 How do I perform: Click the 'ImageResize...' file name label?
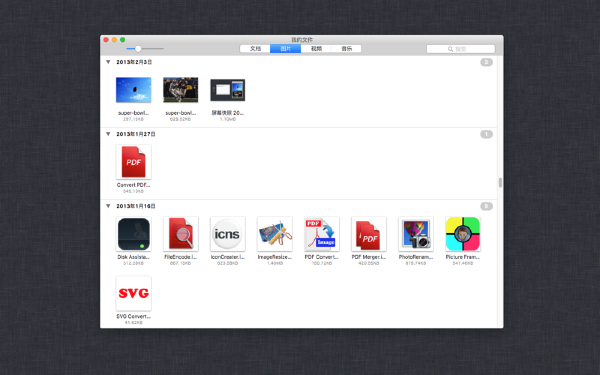(275, 257)
